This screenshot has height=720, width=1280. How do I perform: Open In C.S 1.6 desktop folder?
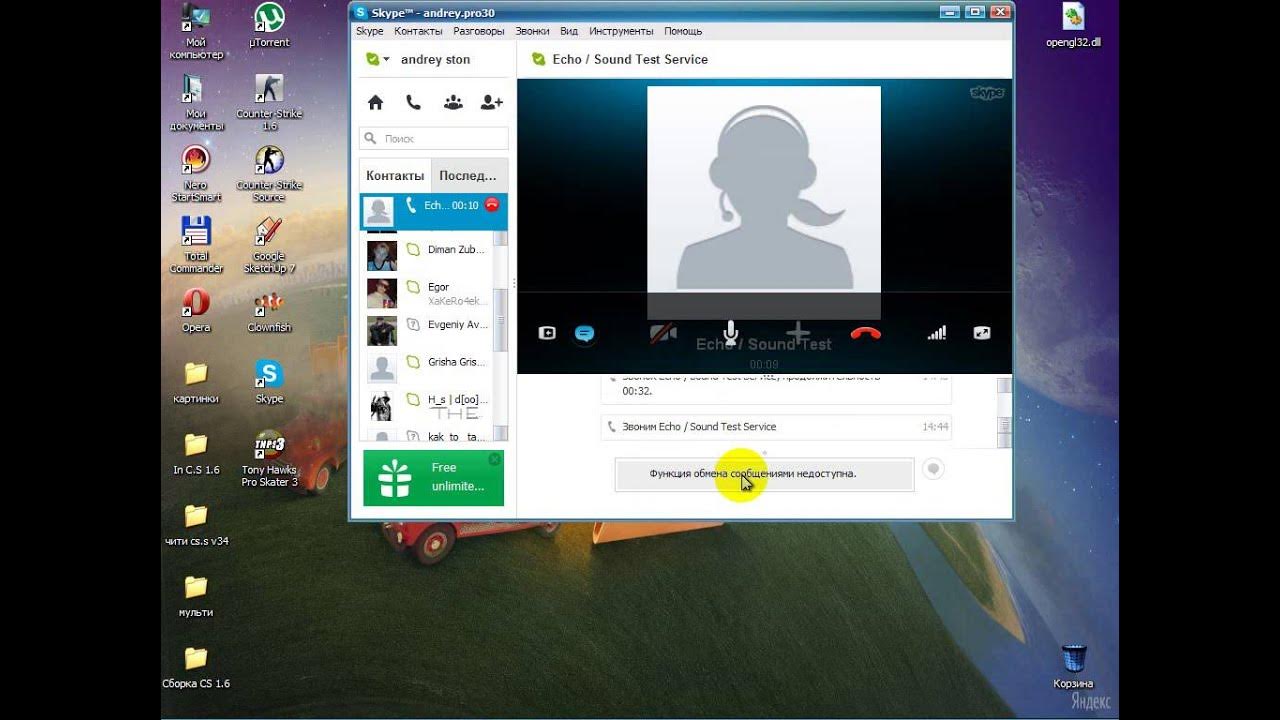coord(196,453)
